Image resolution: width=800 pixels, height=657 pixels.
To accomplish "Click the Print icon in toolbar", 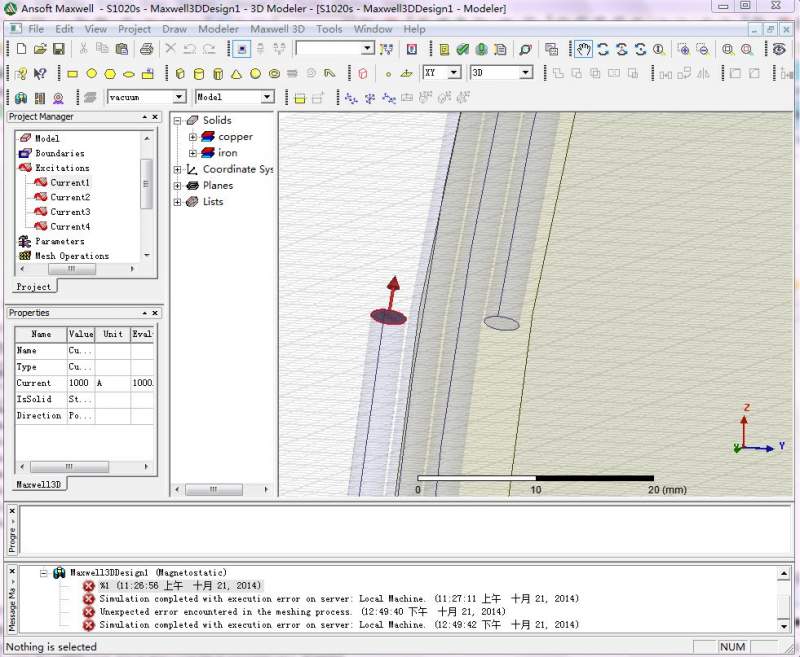I will pos(146,49).
